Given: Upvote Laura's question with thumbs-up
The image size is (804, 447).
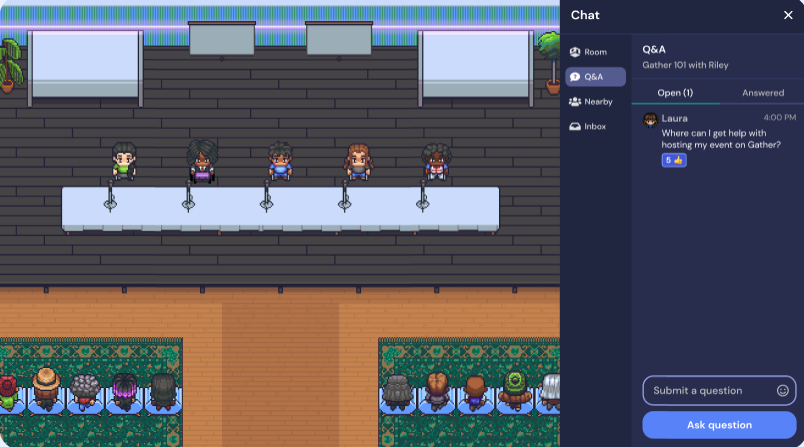Looking at the screenshot, I should pos(674,160).
